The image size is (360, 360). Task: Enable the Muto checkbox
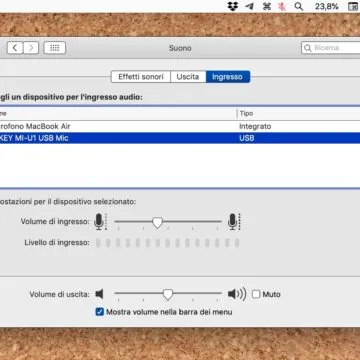click(256, 294)
